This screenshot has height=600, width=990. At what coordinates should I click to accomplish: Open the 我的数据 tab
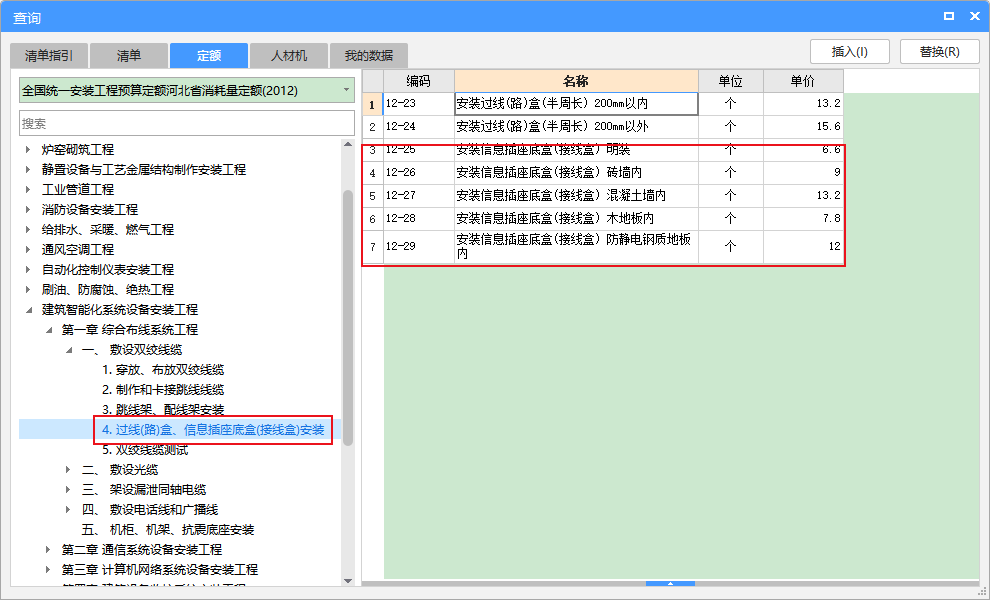coord(369,56)
